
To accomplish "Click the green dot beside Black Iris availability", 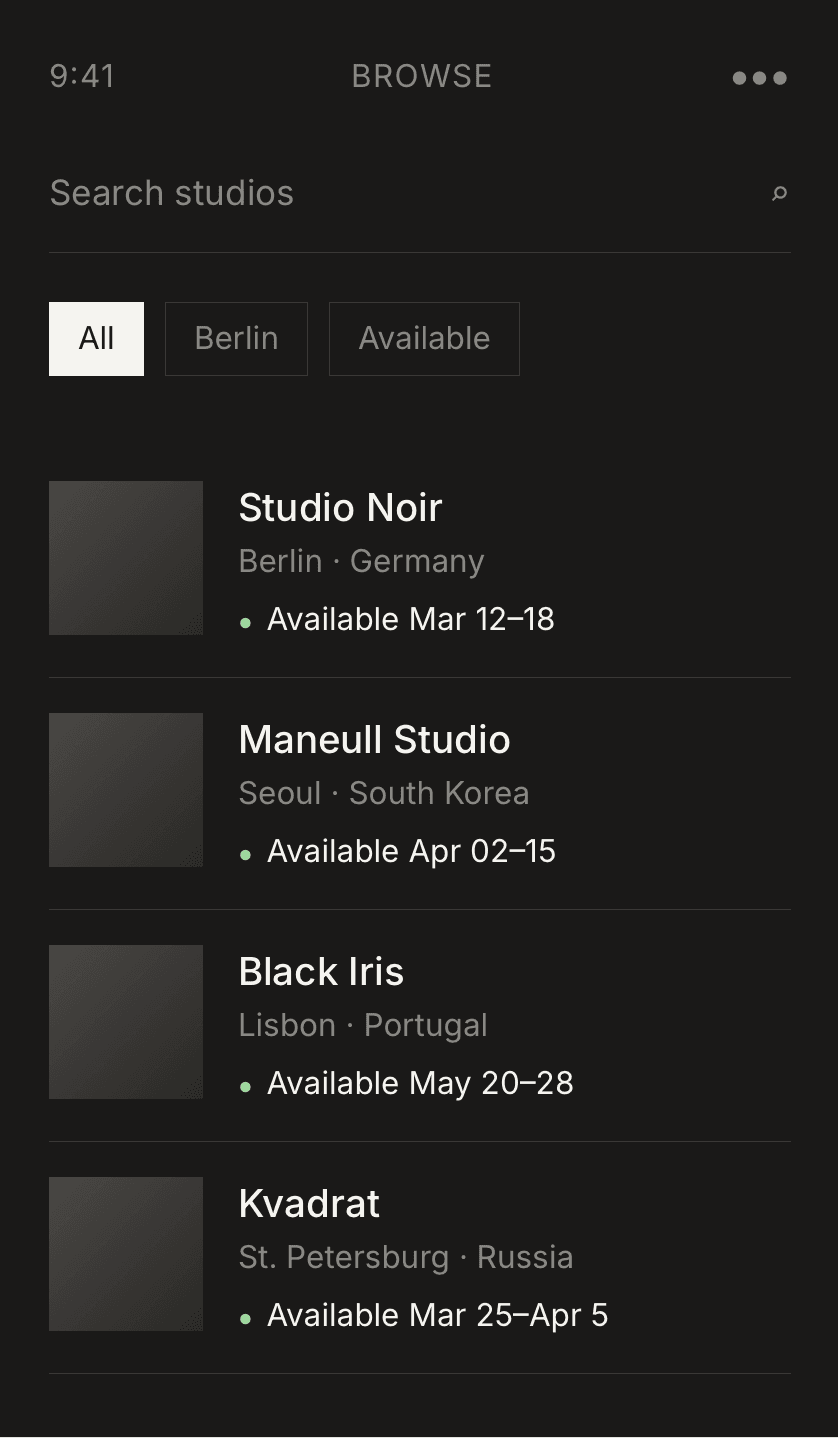I will pos(246,1085).
